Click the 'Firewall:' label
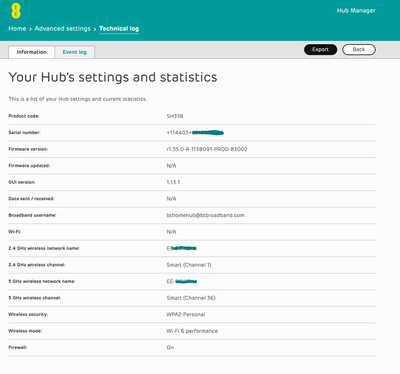The width and height of the screenshot is (400, 374). pos(18,347)
